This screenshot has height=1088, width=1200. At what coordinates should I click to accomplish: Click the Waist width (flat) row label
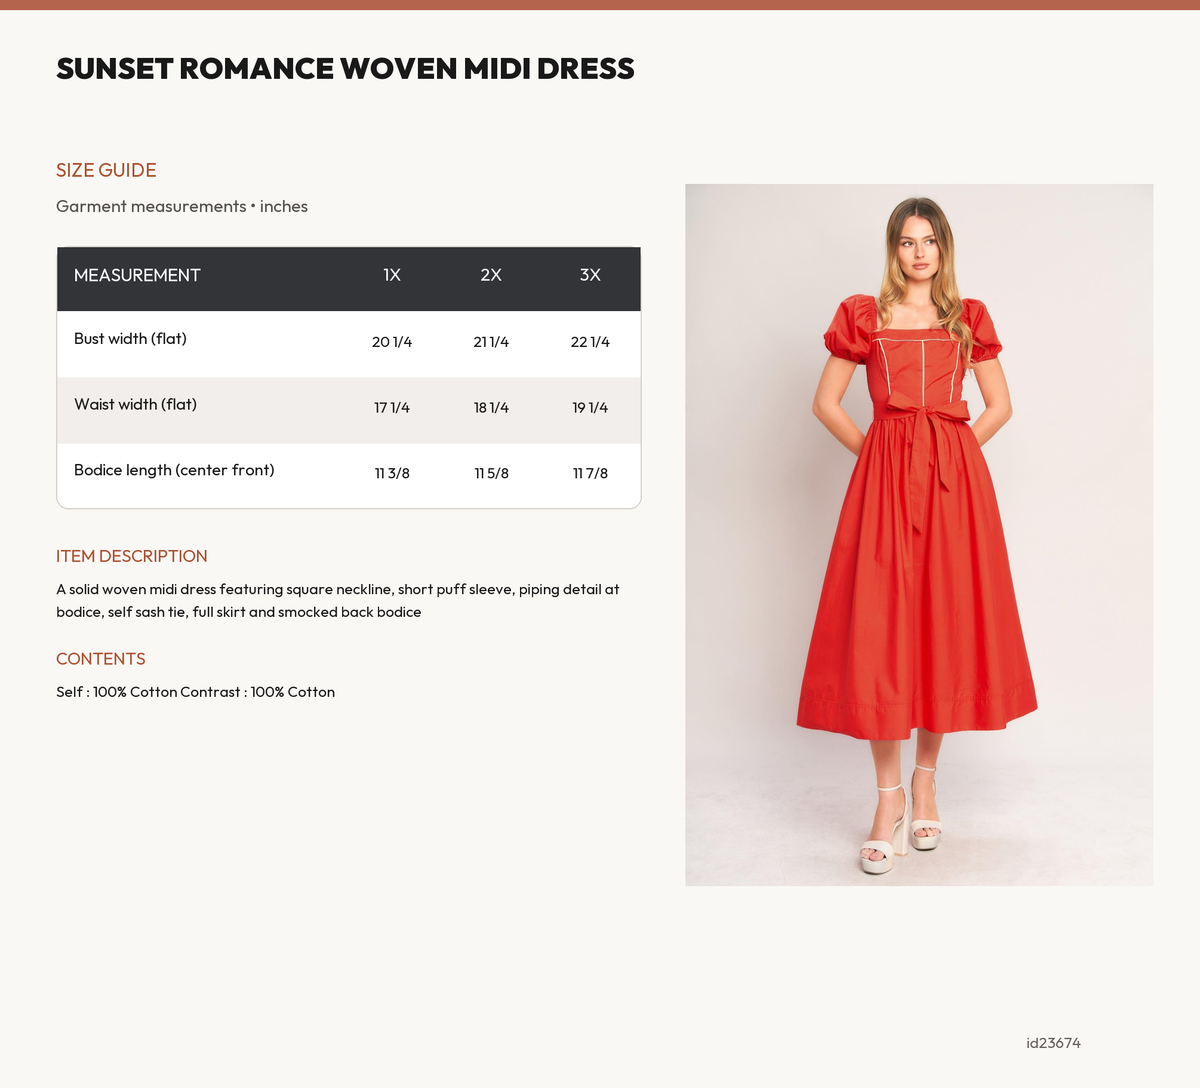point(135,404)
